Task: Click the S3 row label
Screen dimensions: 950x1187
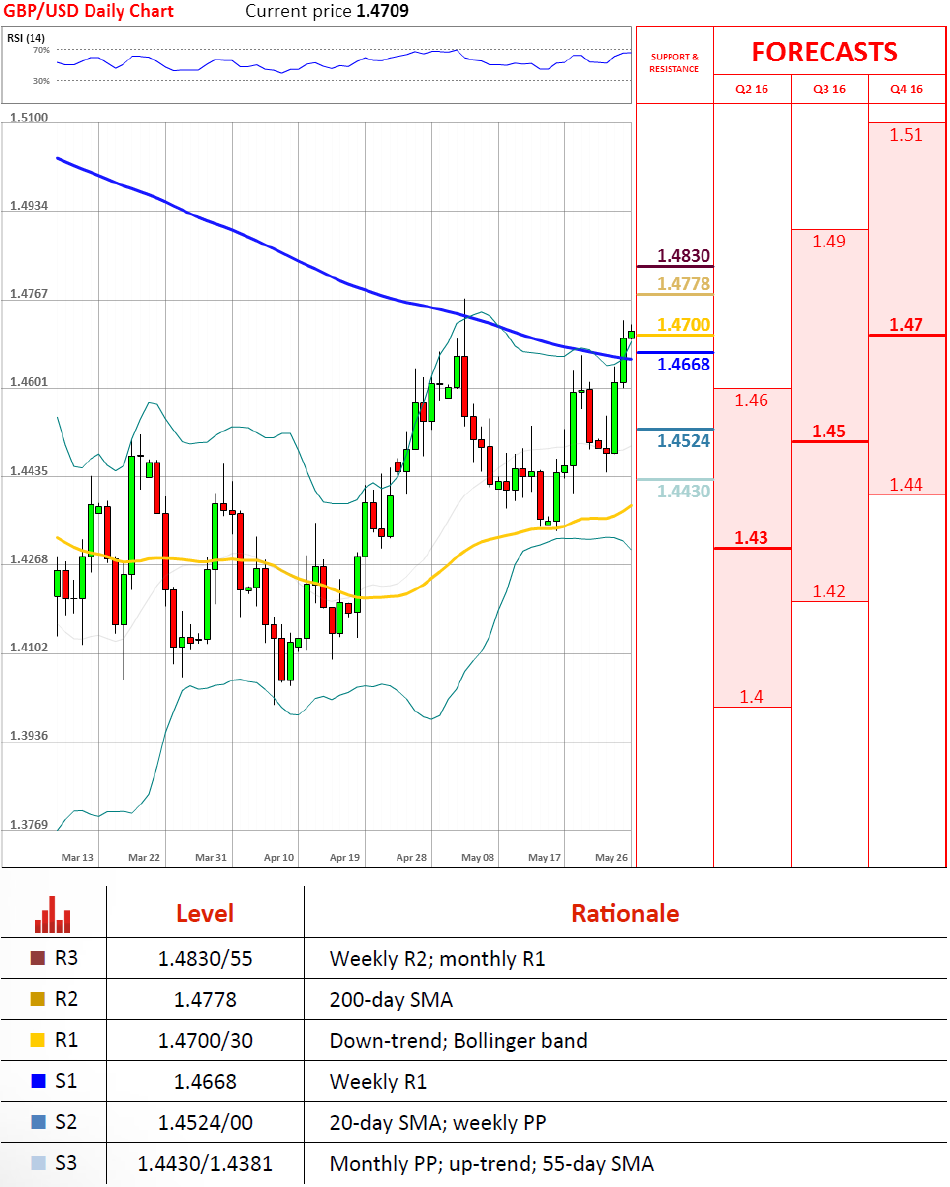Action: click(x=66, y=1163)
